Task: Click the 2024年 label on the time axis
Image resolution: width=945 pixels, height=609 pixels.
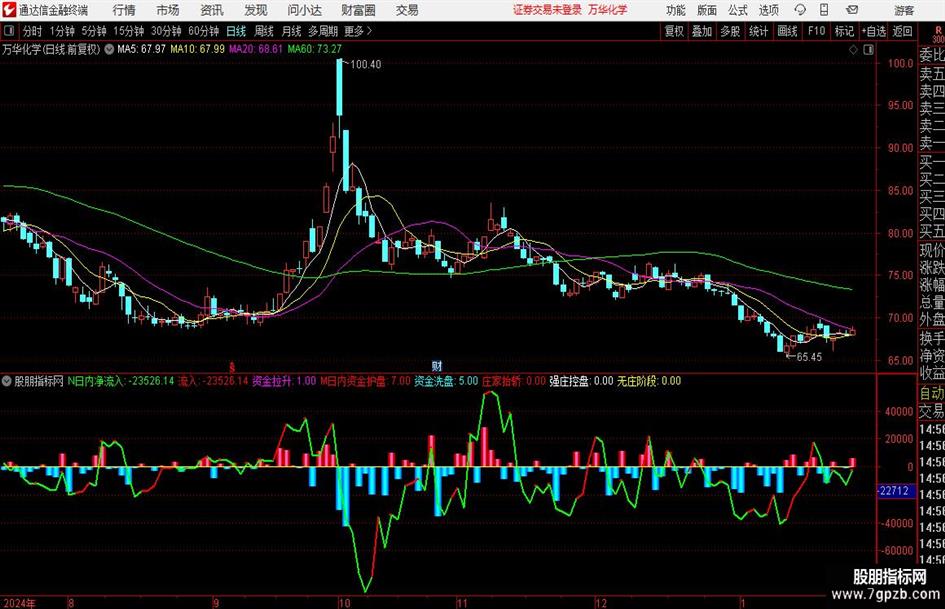Action: [19, 603]
